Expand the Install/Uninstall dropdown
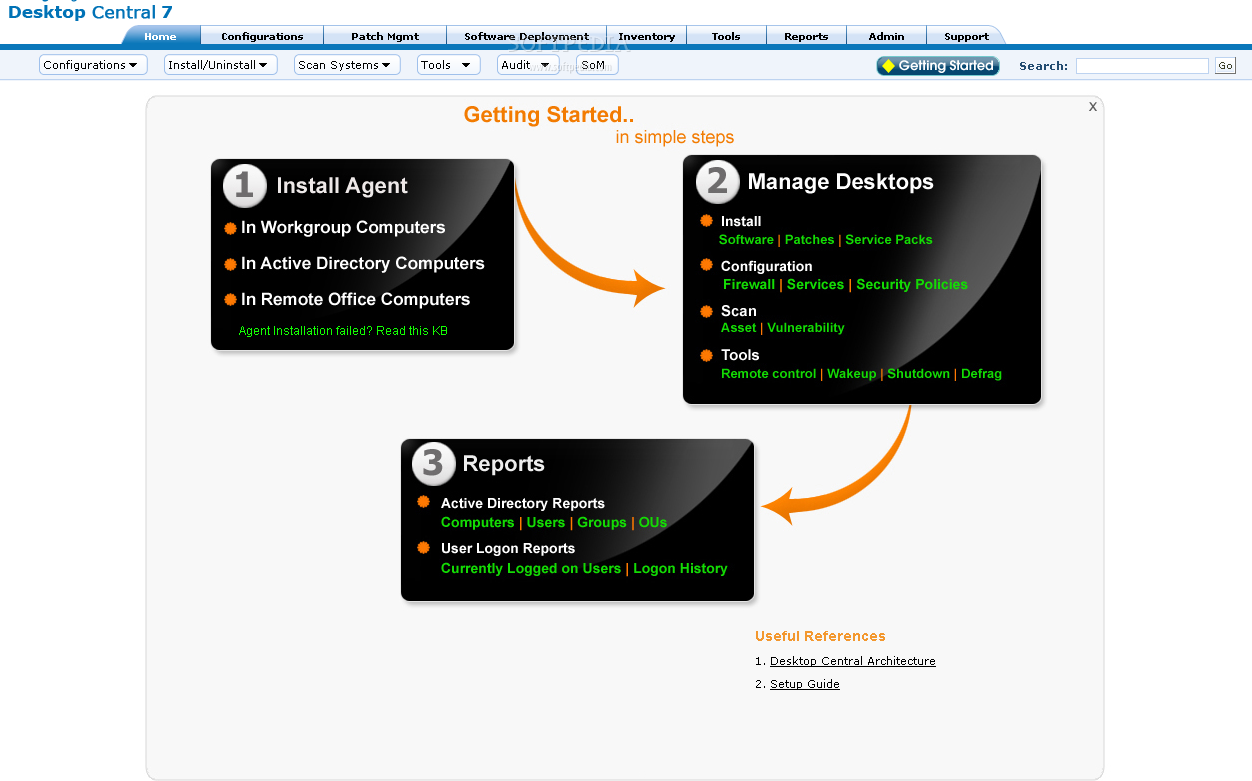The image size is (1252, 781). coord(220,65)
